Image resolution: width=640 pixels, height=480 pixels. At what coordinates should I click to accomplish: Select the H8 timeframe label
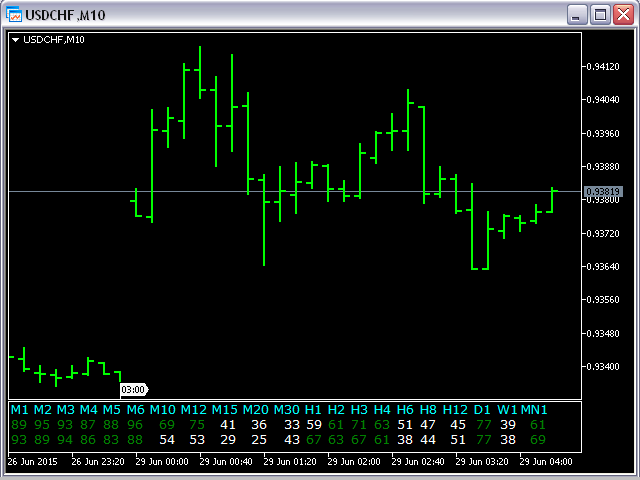click(x=428, y=409)
